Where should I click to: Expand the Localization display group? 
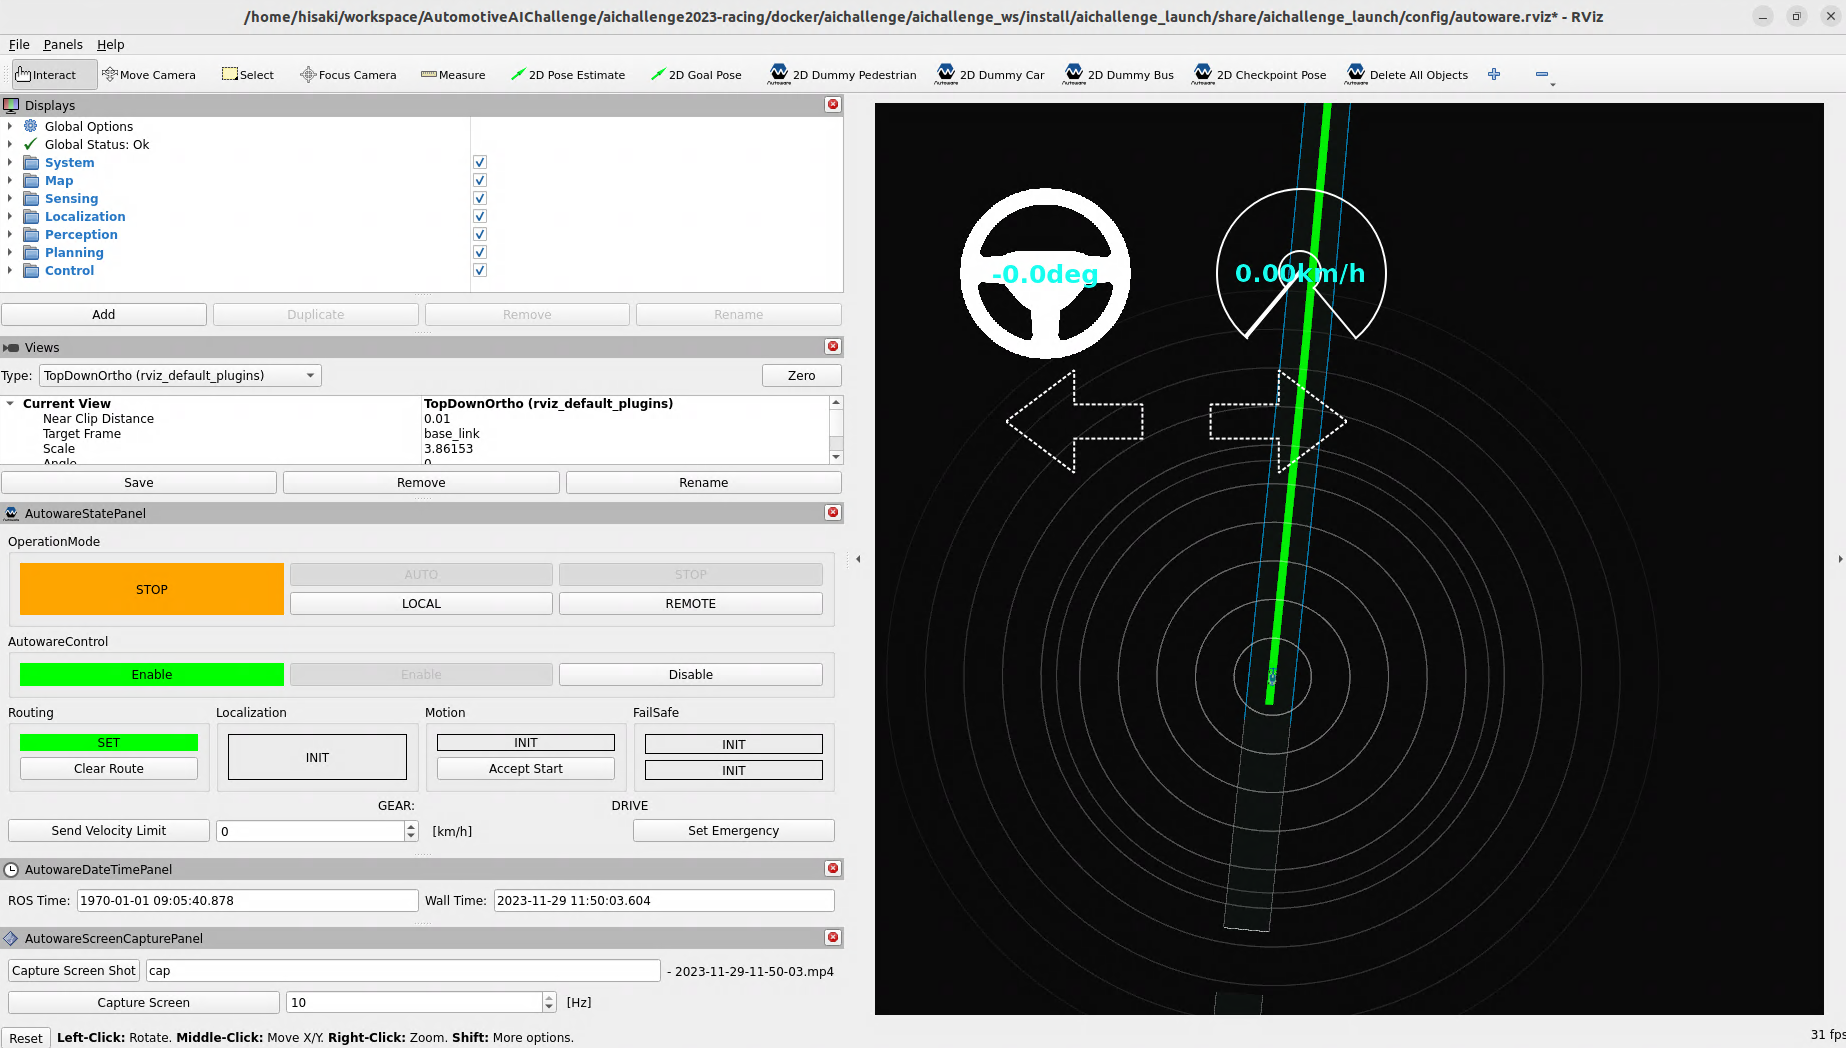(10, 217)
